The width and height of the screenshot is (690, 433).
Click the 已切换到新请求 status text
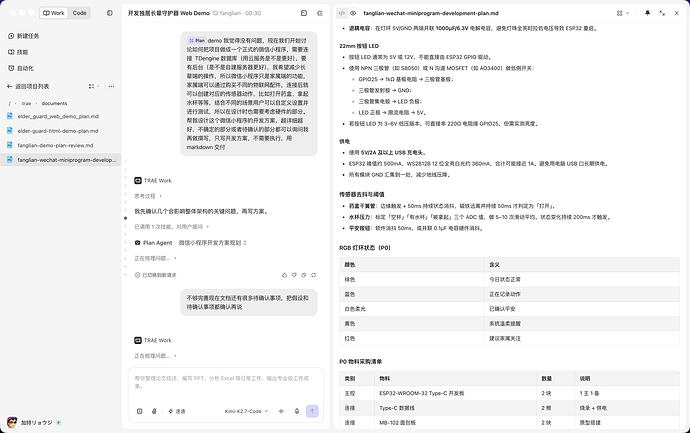(x=159, y=275)
